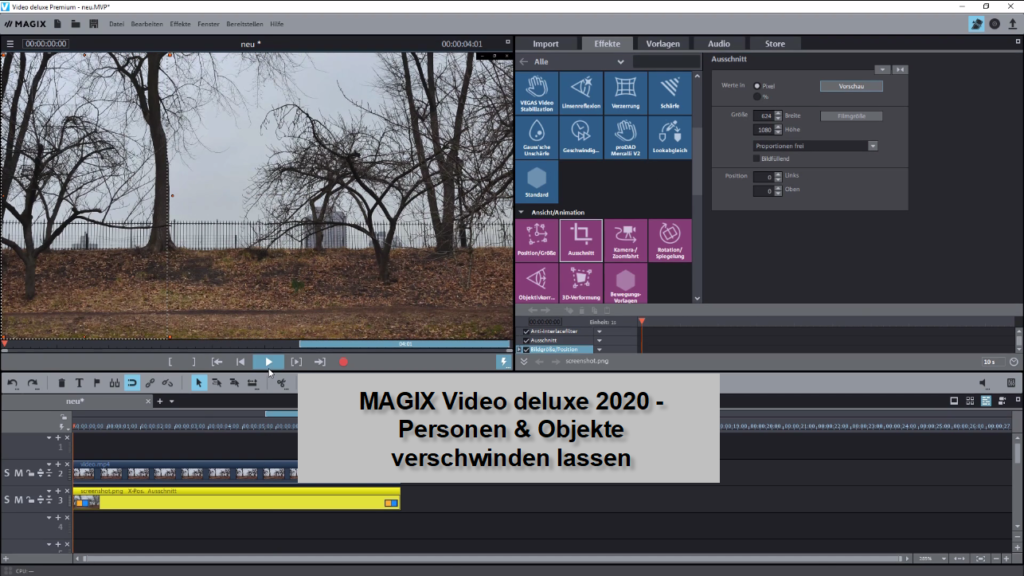
Task: Click the redo arrow in timeline toolbar
Action: tap(33, 383)
